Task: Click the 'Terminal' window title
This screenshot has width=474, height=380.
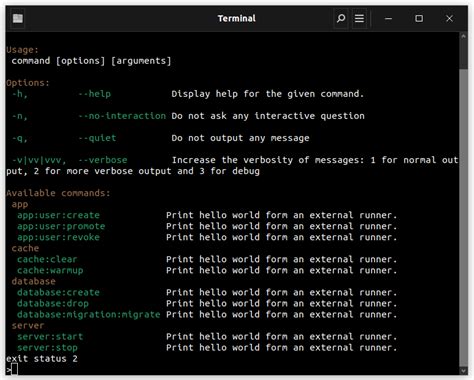Action: pyautogui.click(x=237, y=18)
